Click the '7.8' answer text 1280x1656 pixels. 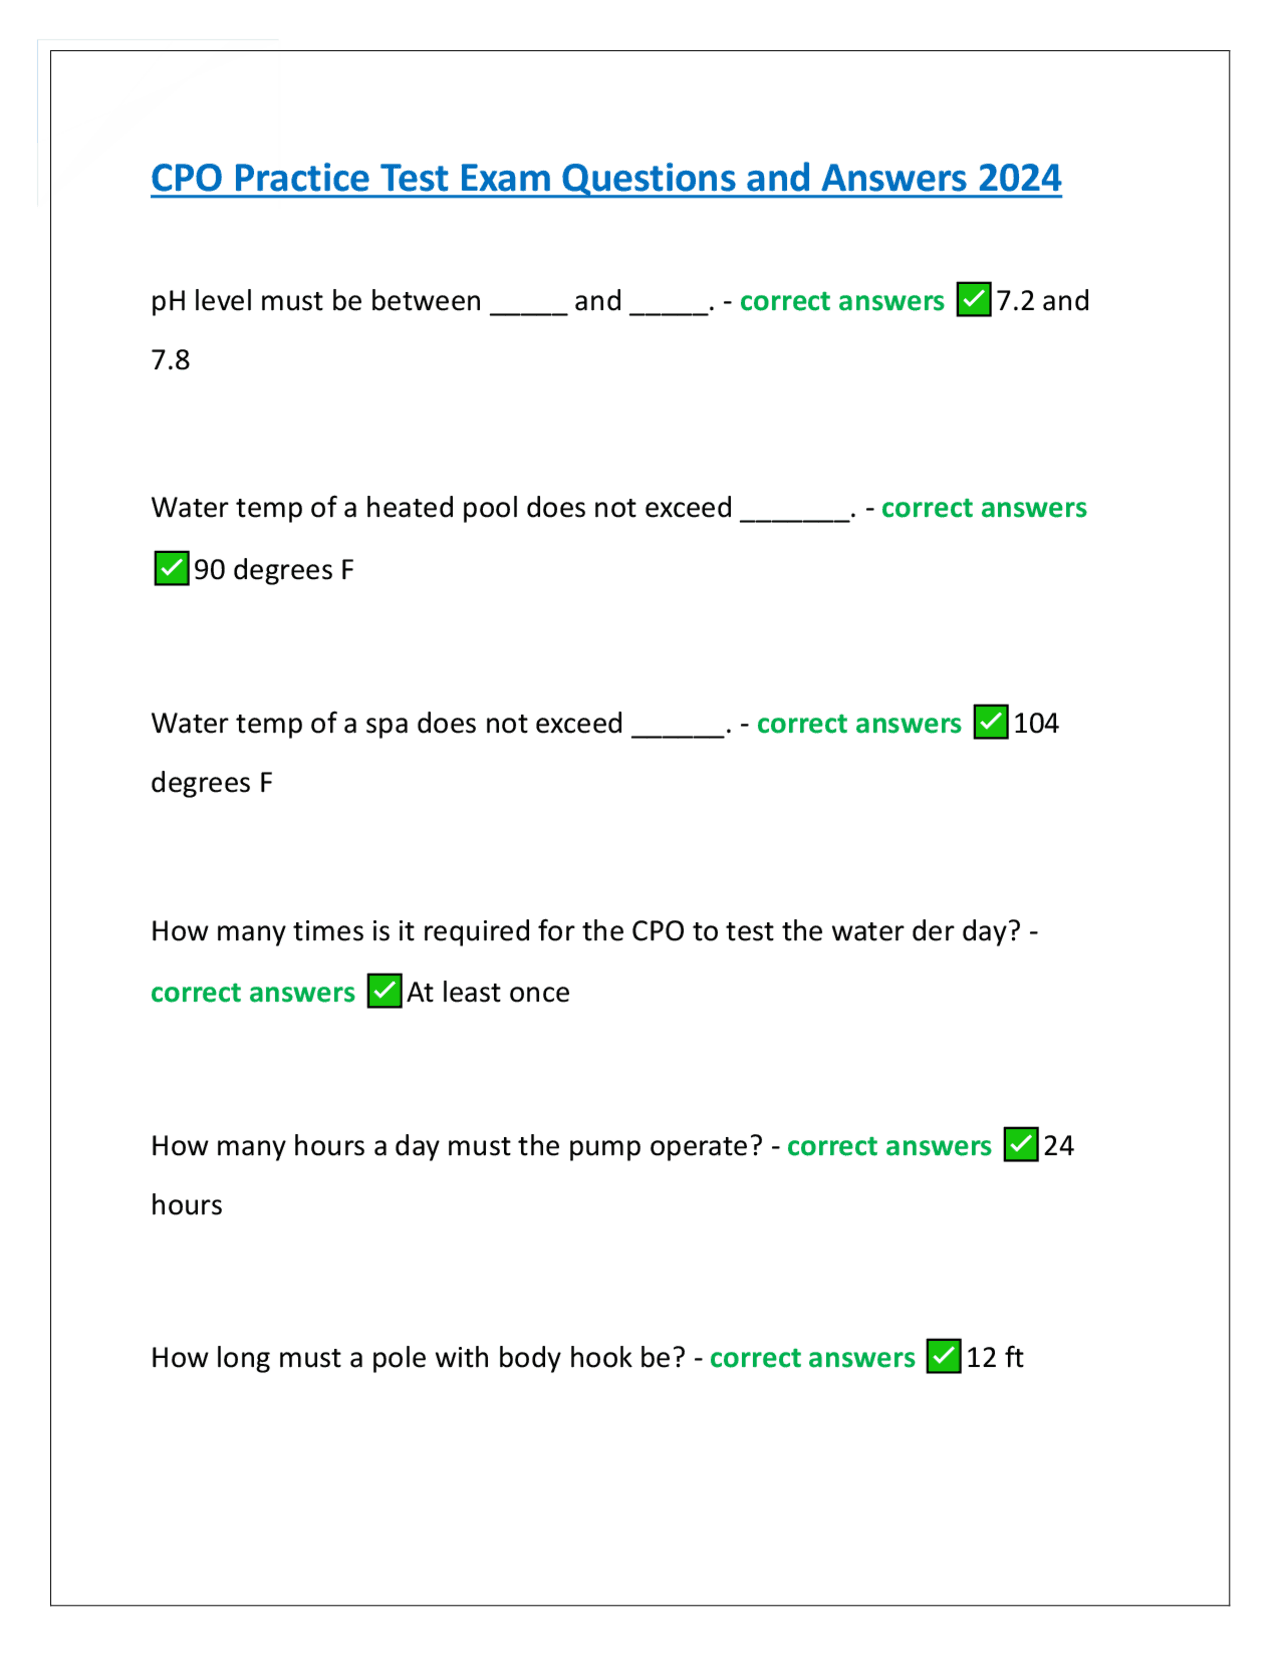171,360
